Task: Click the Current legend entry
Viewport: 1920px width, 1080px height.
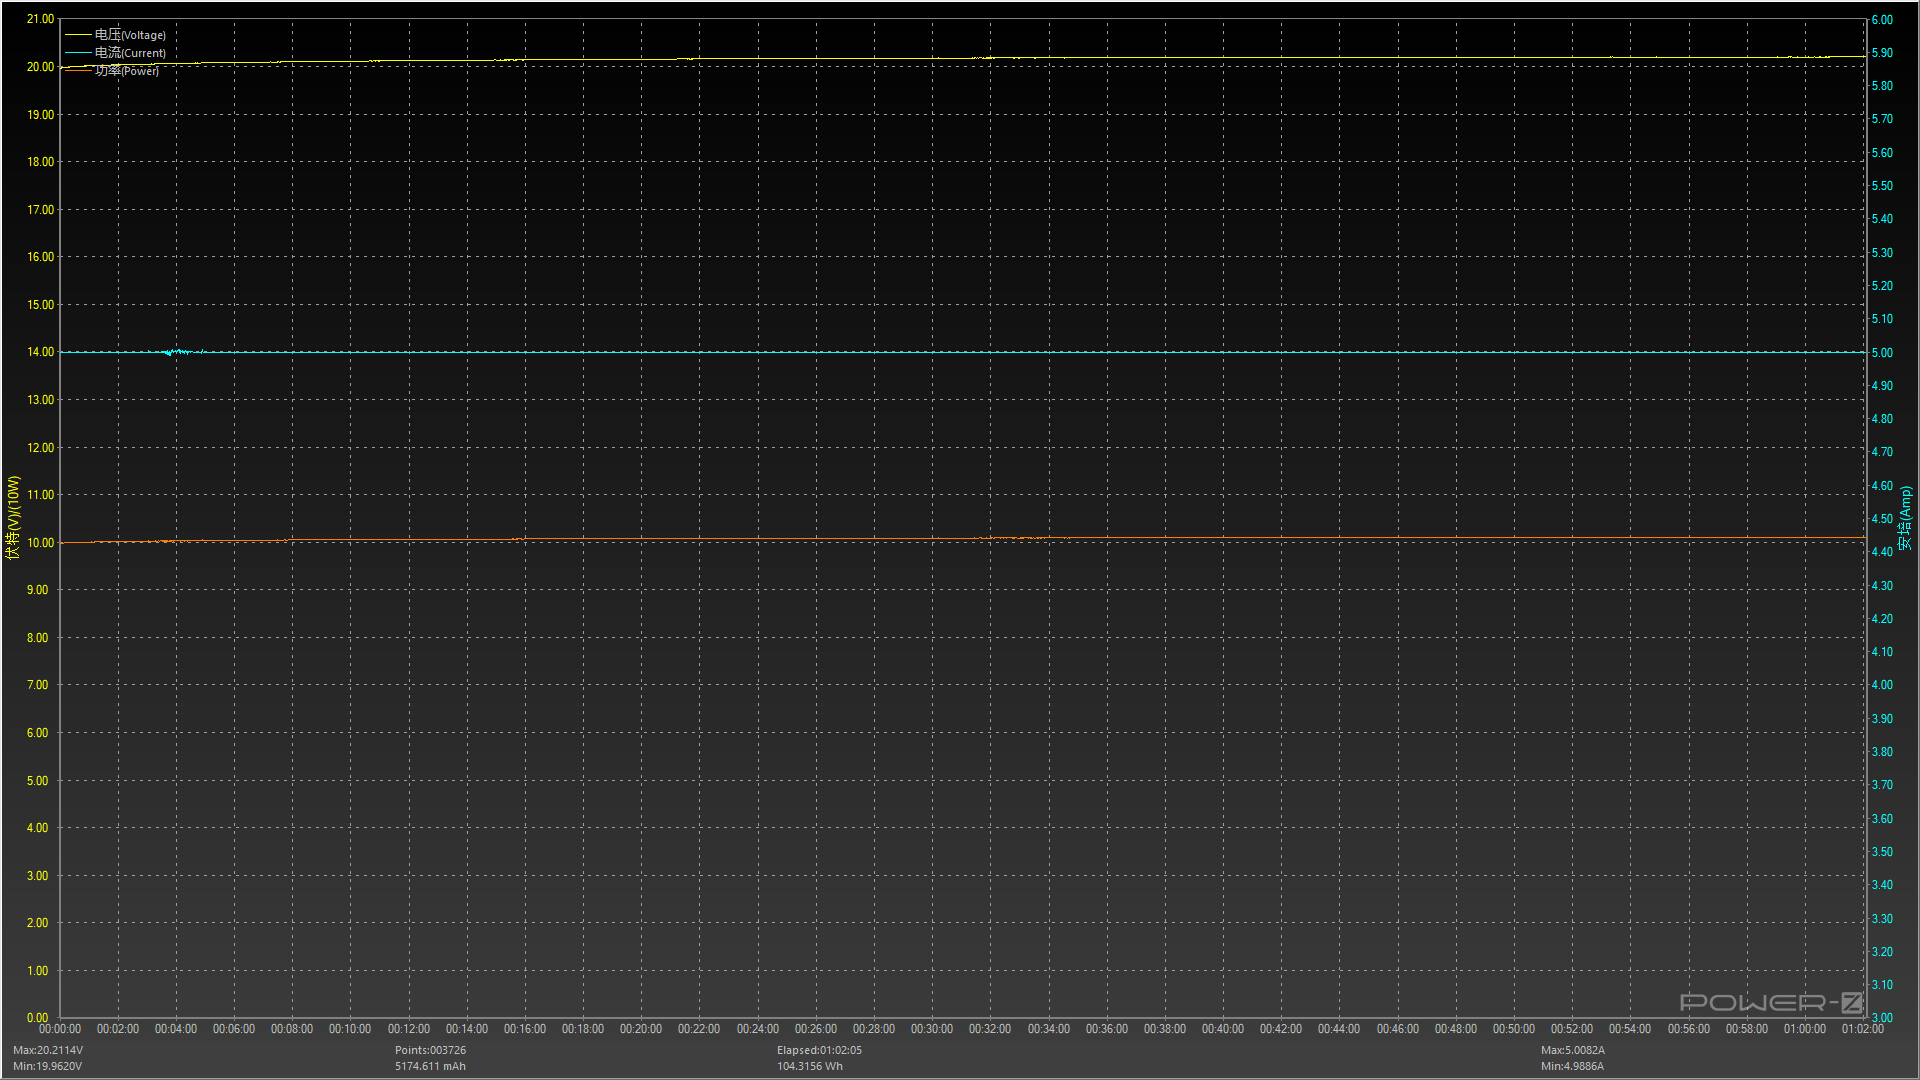Action: pyautogui.click(x=130, y=53)
